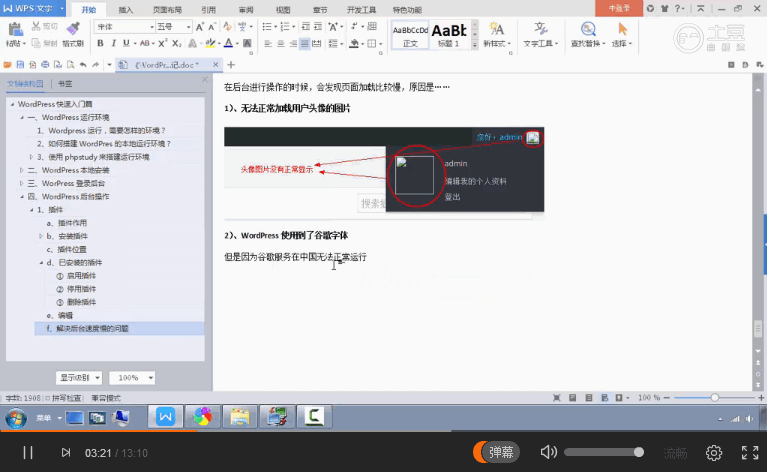Viewport: 767px width, 472px height.
Task: Switch to the 书签 bookmarks pane tab
Action: coord(65,84)
